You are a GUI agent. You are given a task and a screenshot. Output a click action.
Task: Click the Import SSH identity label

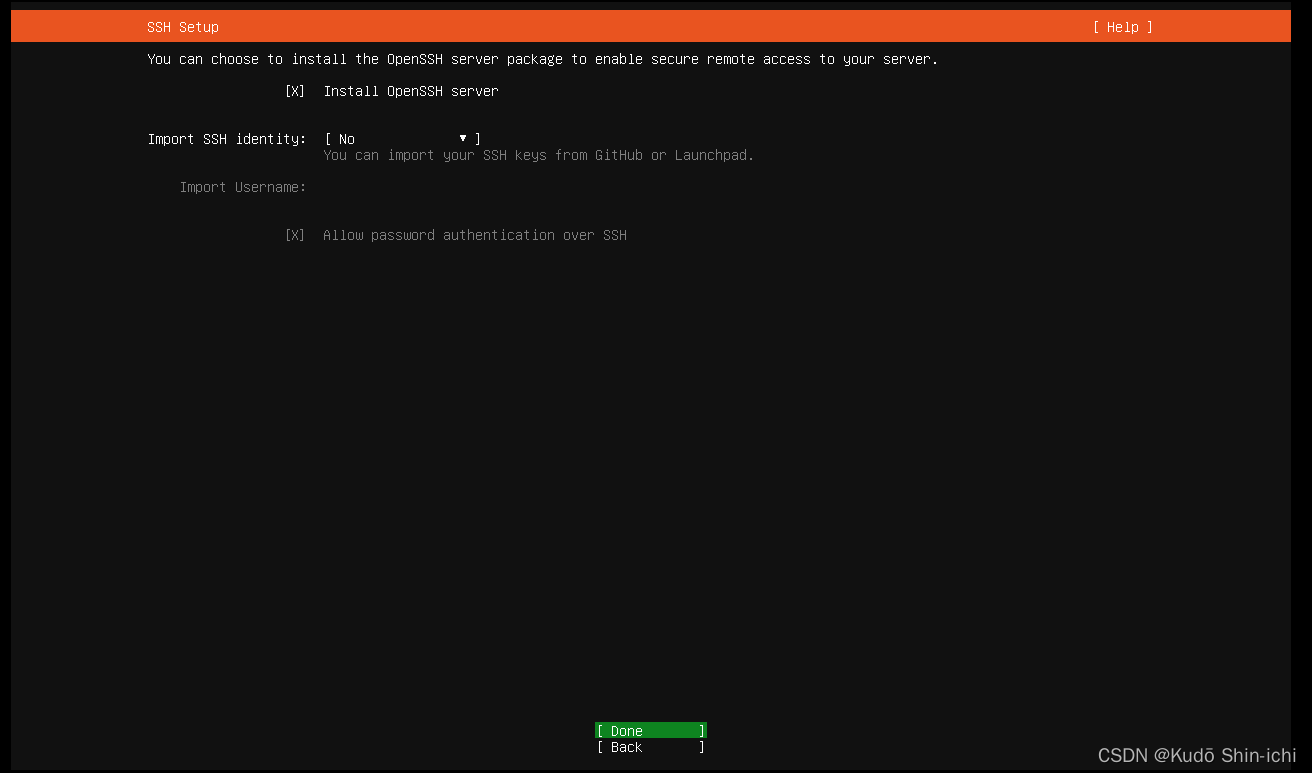click(227, 139)
